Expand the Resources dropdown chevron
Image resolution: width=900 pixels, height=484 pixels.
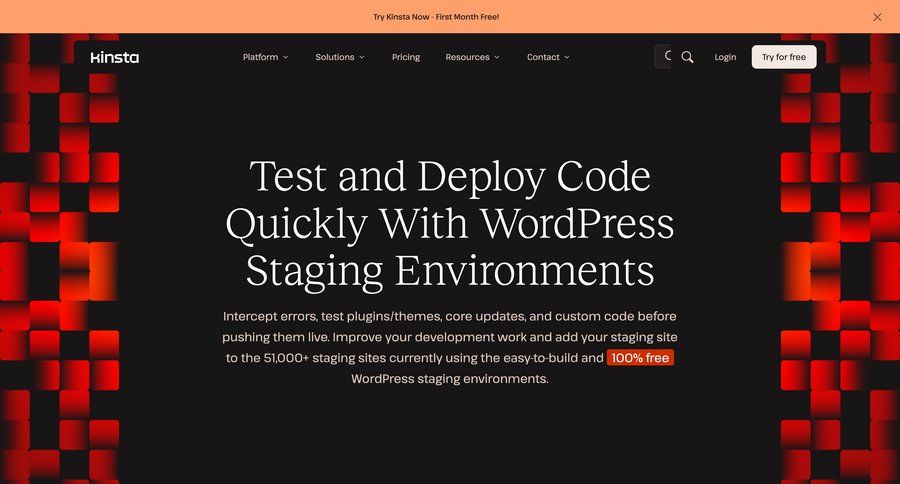497,57
